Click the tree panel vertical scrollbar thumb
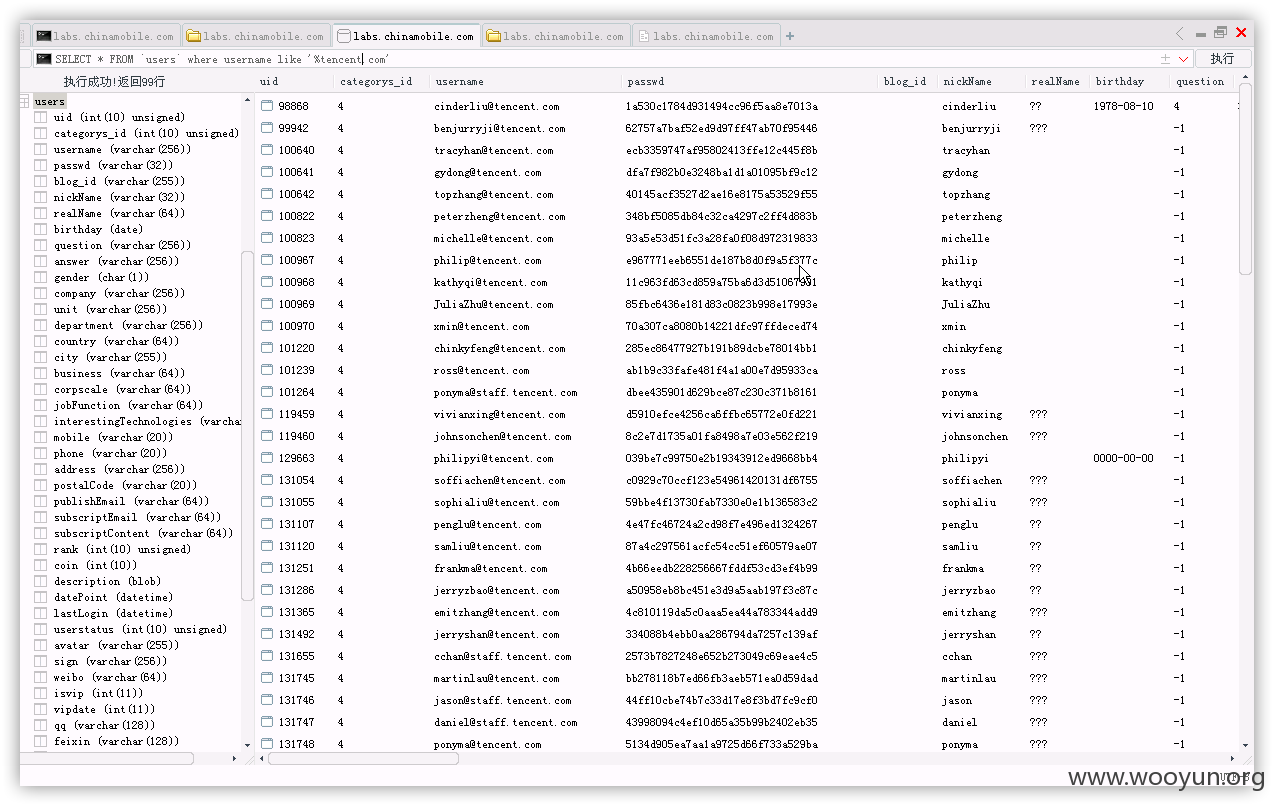 [247, 425]
